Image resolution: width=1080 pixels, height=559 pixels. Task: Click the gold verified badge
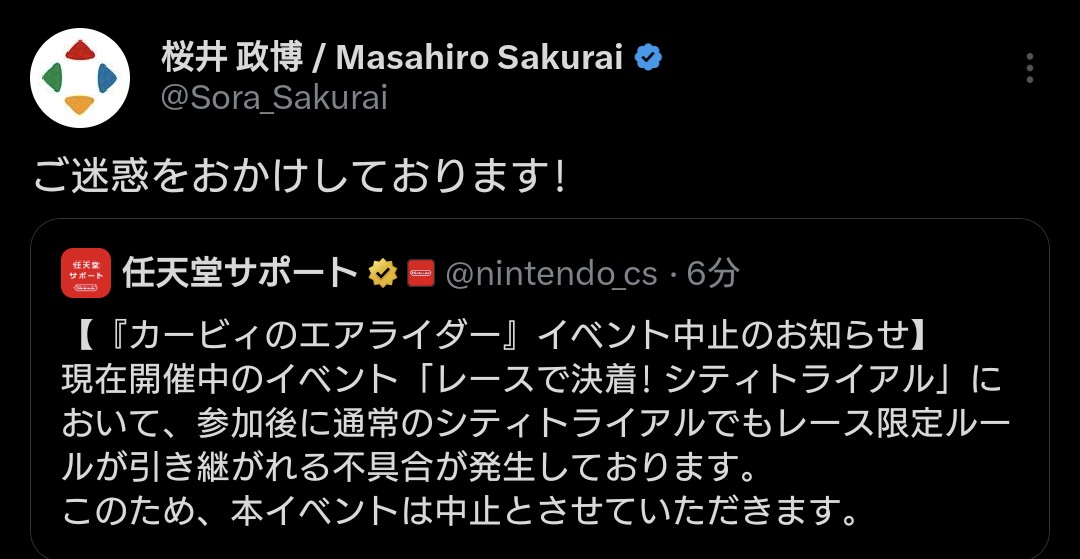tap(382, 273)
